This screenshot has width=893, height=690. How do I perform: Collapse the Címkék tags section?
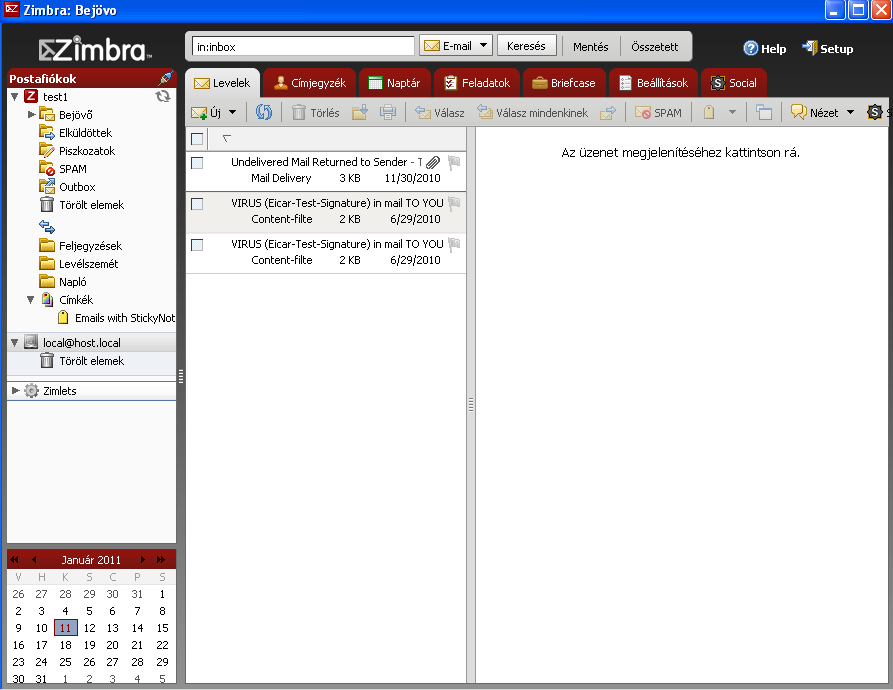pyautogui.click(x=31, y=299)
